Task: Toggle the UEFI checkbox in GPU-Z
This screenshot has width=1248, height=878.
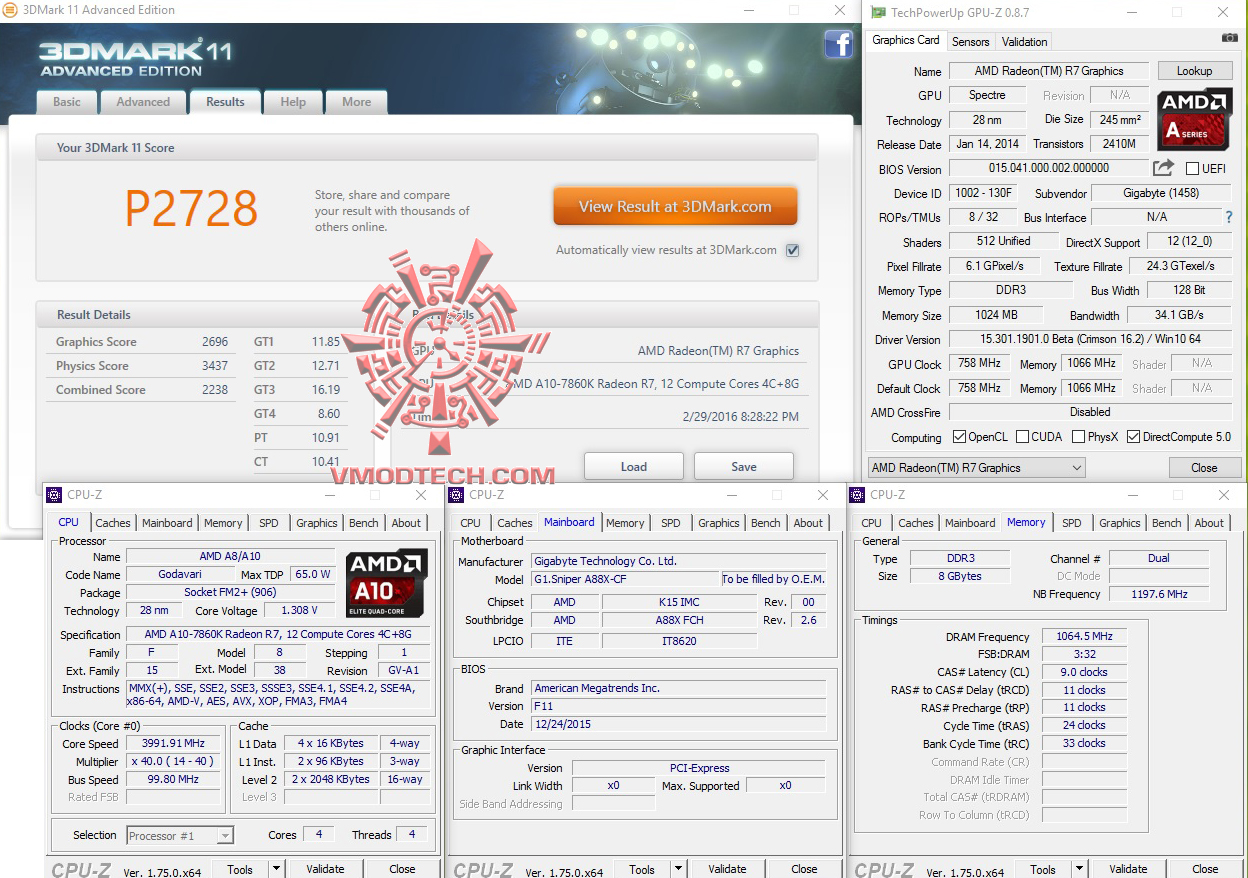Action: coord(1192,169)
